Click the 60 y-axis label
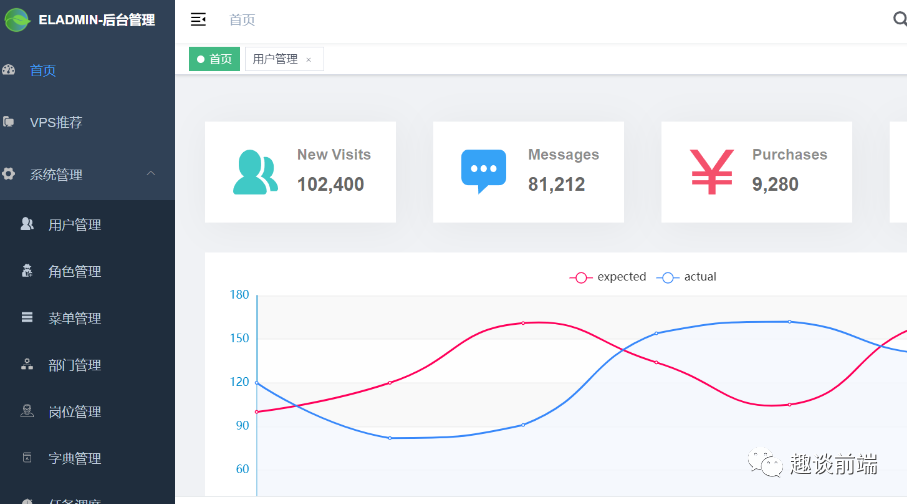 coord(242,469)
